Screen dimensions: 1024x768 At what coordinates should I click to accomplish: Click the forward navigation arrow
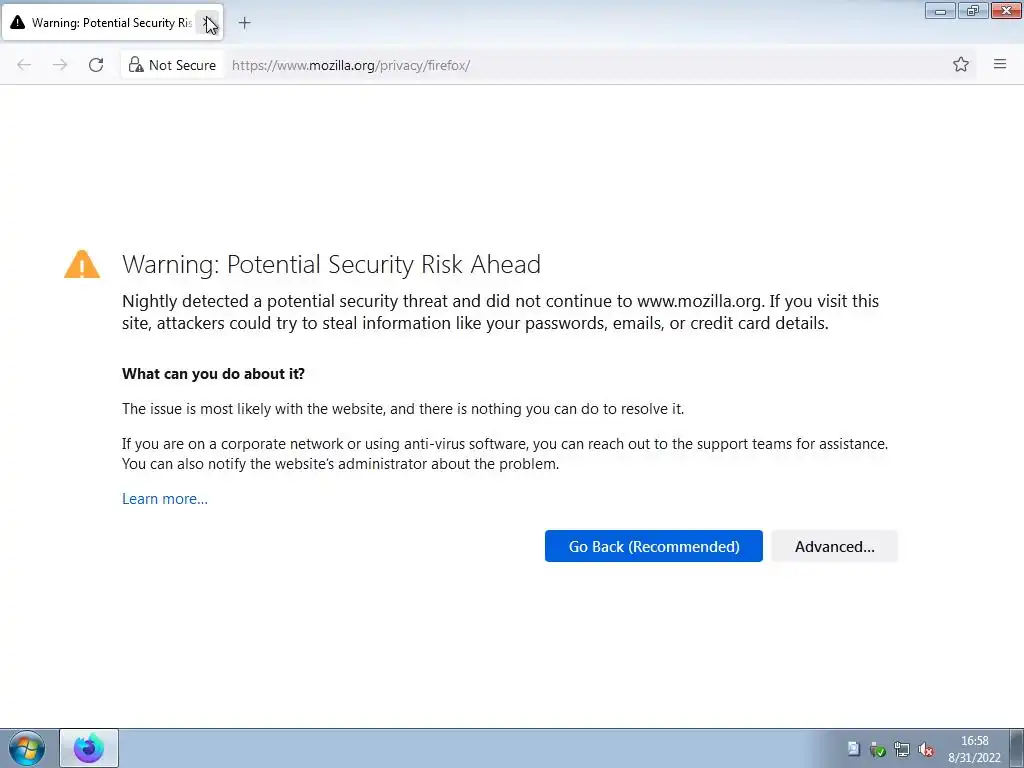tap(60, 65)
